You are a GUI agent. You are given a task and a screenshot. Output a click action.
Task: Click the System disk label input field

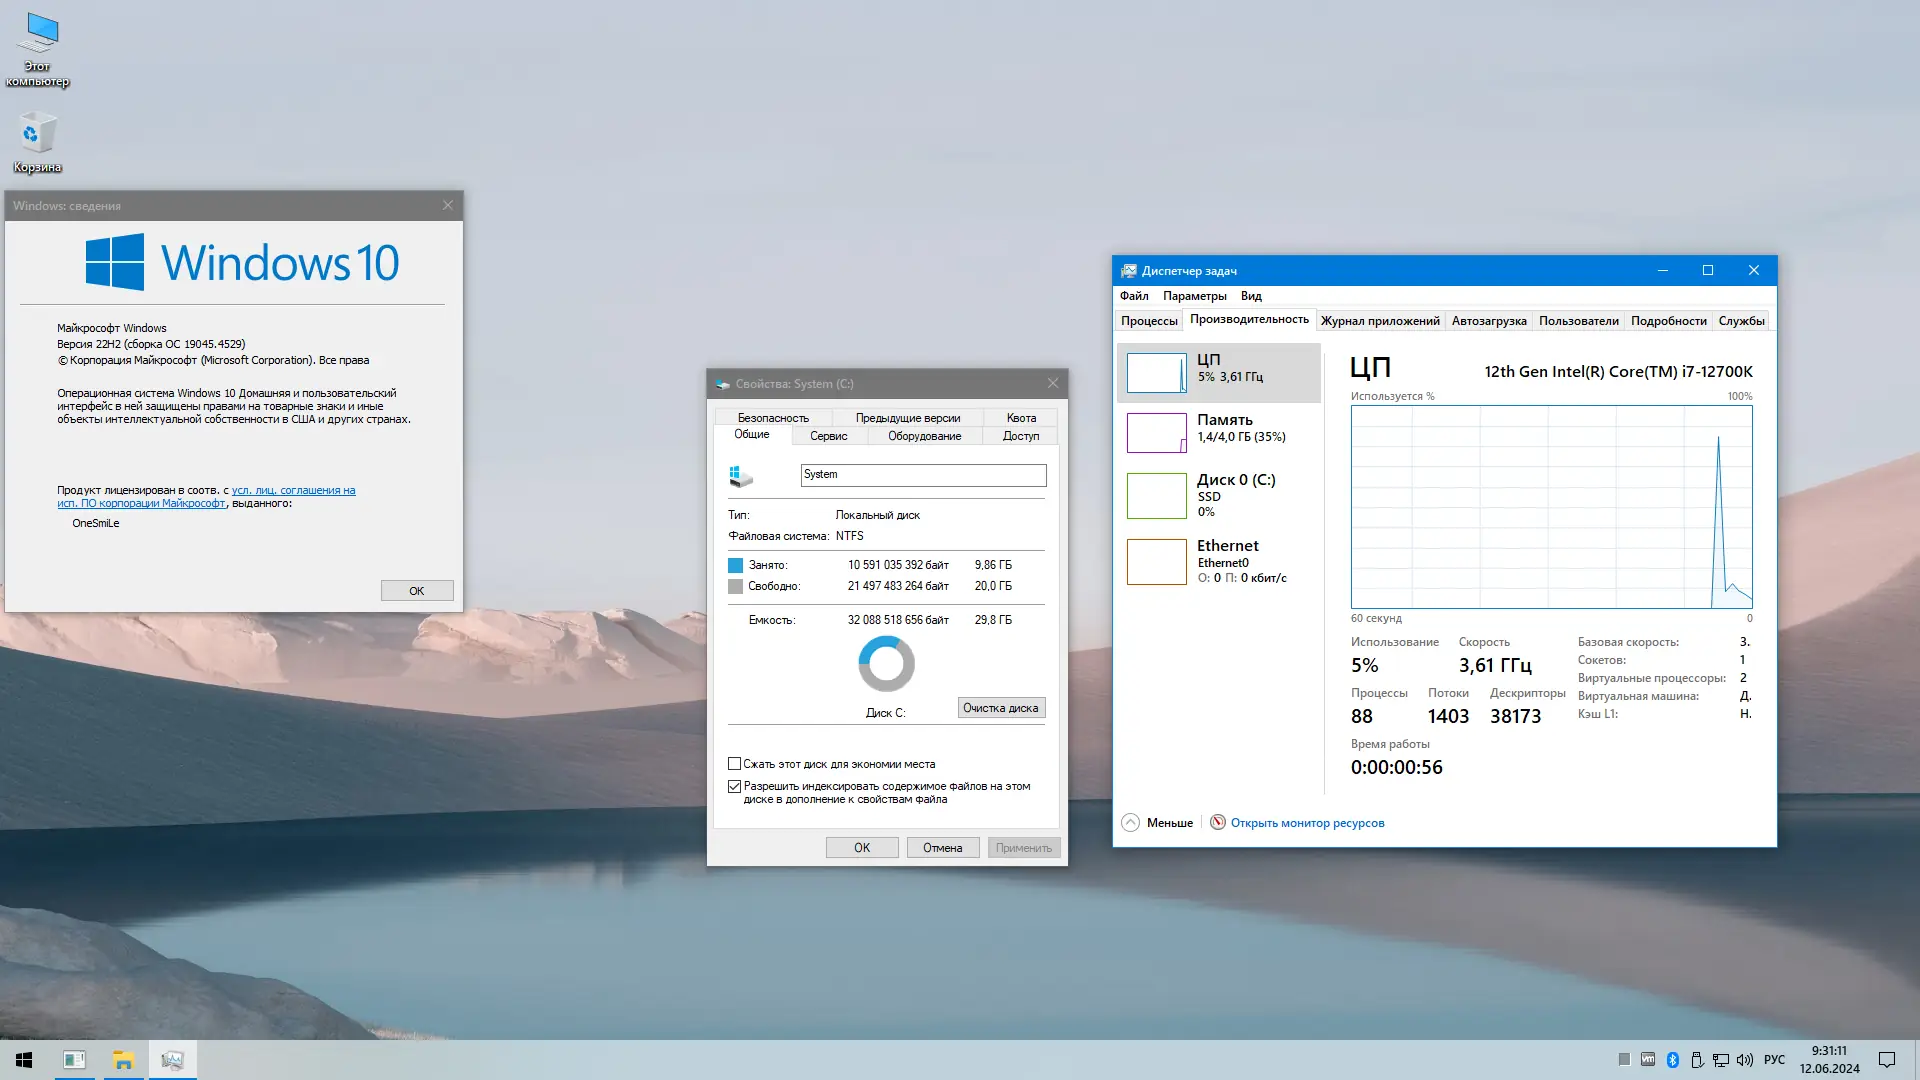tap(922, 475)
